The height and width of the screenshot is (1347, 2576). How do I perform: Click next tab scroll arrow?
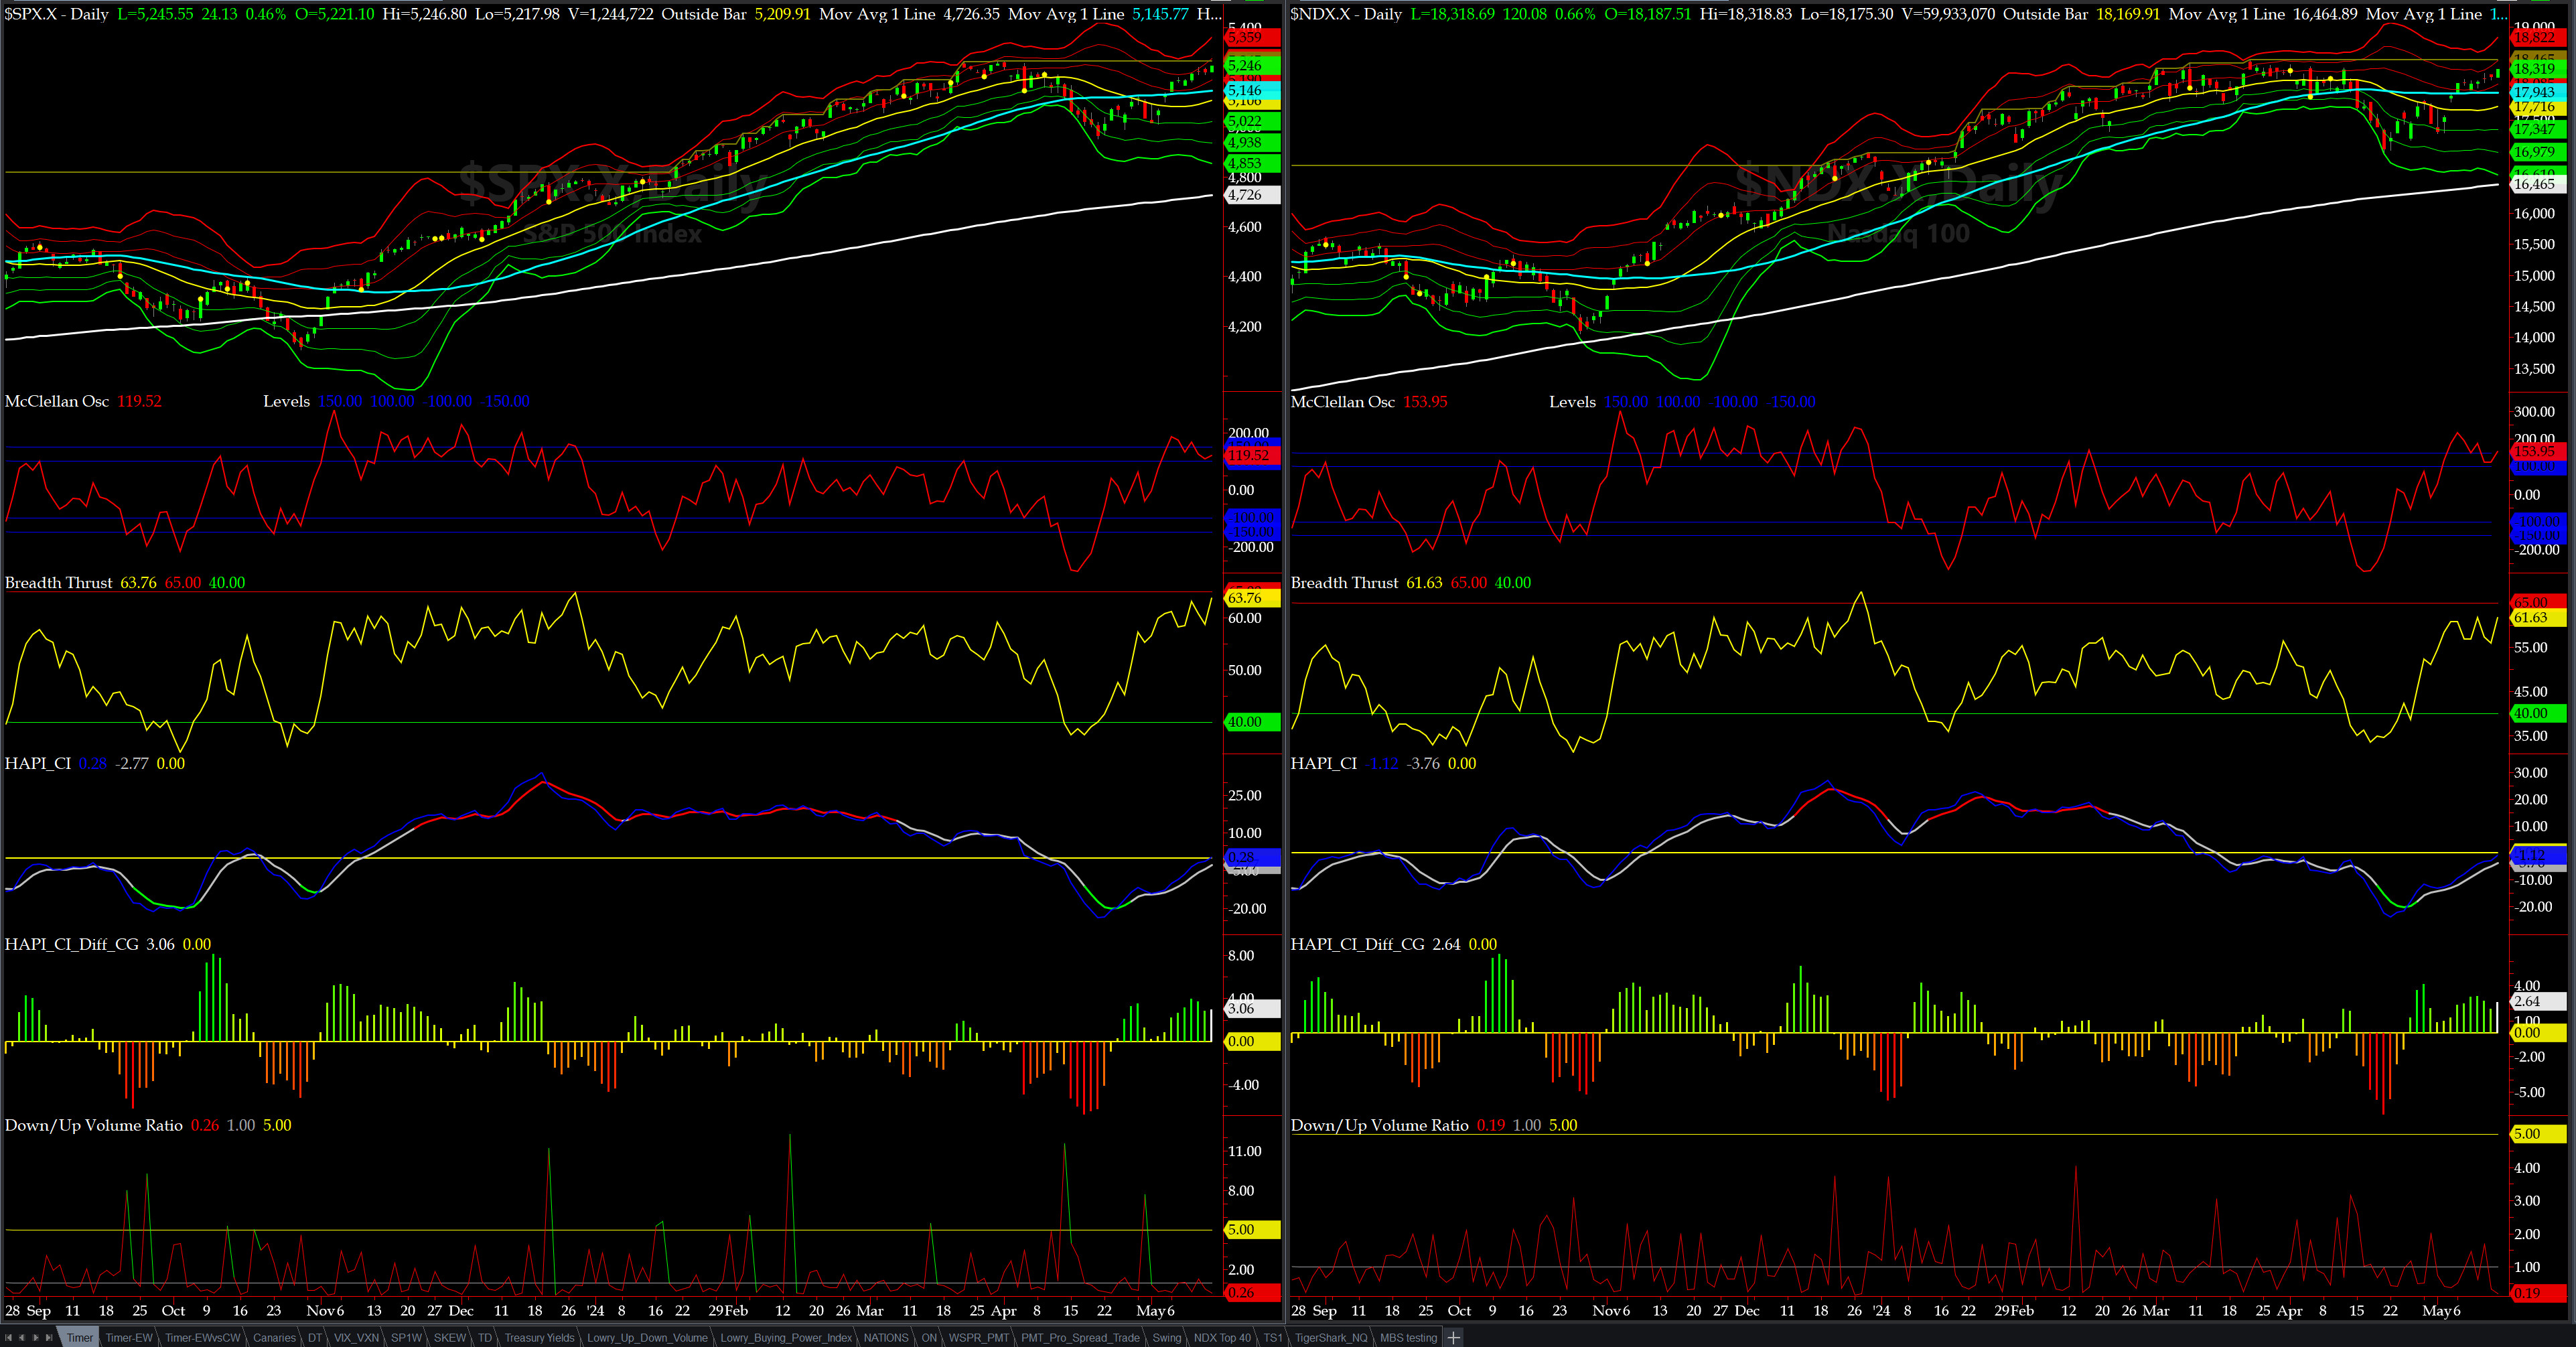(x=36, y=1338)
